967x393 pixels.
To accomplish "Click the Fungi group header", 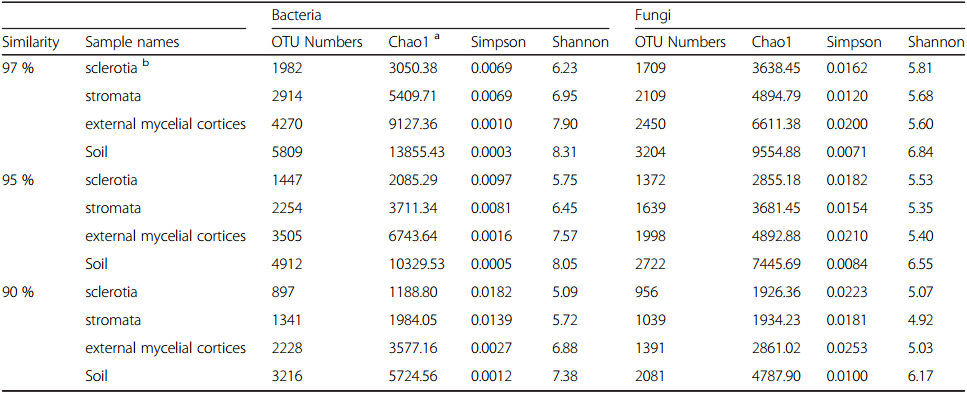I will pos(650,14).
